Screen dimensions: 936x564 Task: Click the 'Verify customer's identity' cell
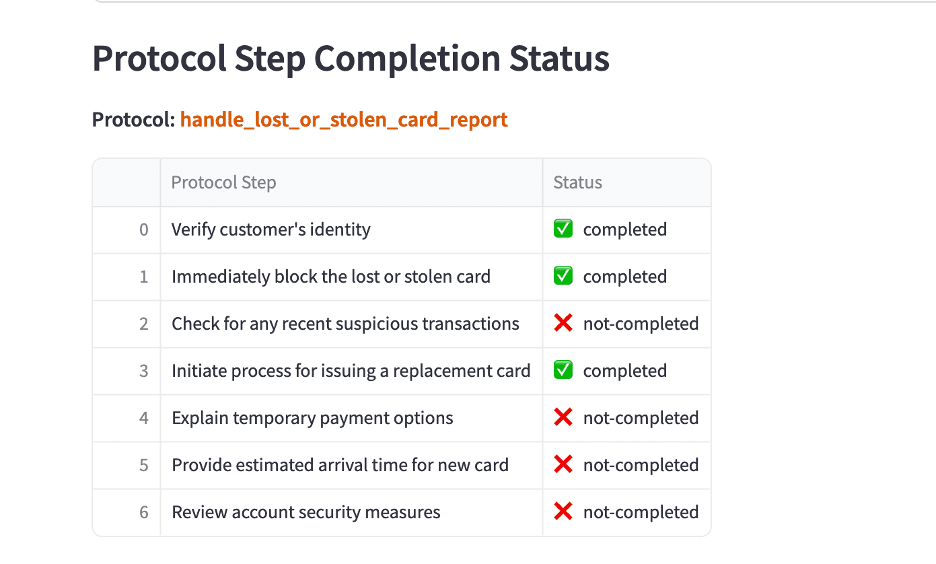pos(352,230)
